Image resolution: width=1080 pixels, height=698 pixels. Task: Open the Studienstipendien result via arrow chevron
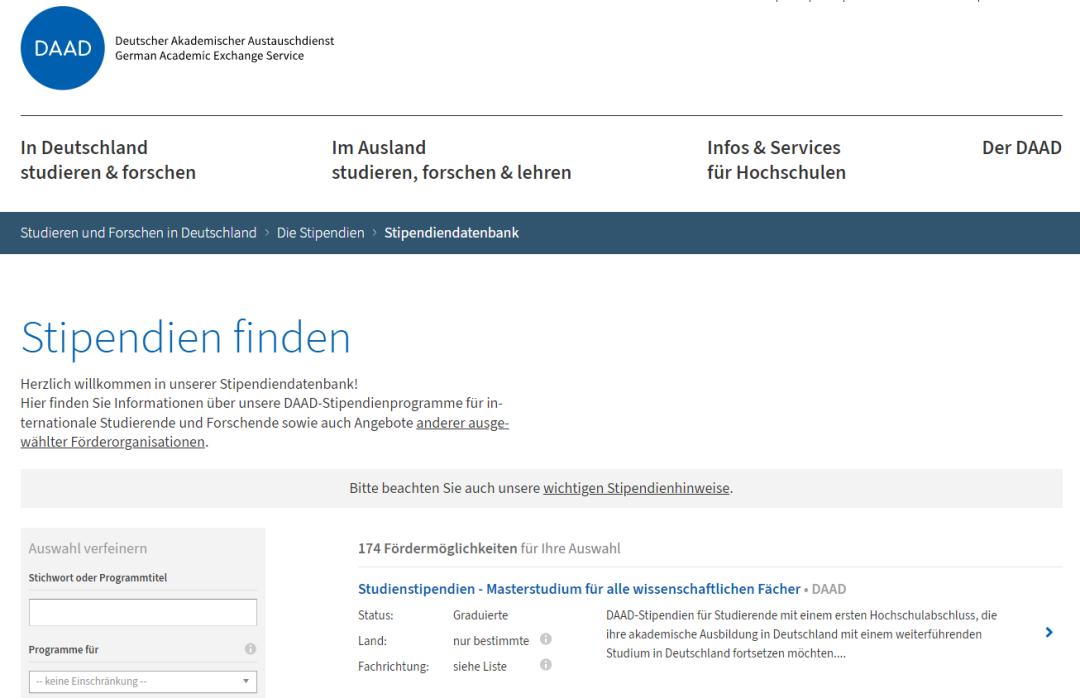(1048, 632)
